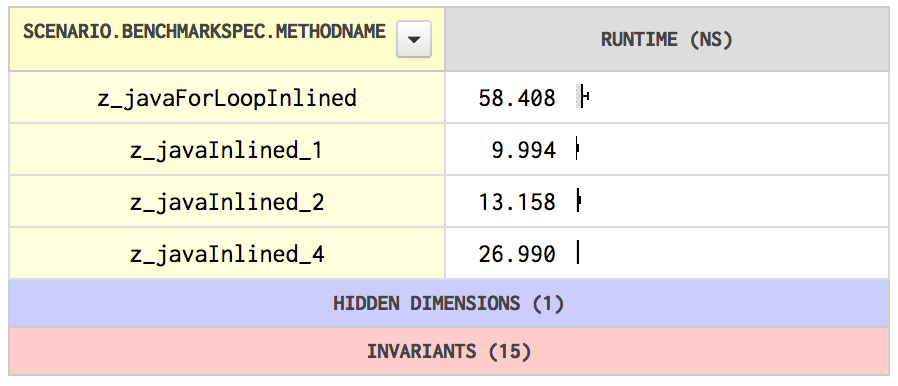
Task: Open the method name dropdown arrow
Action: [x=413, y=40]
